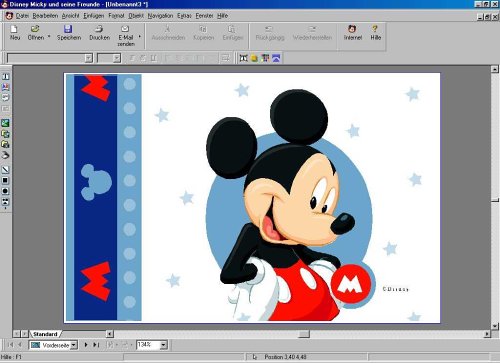Open the 134% zoom dropdown
This screenshot has height=363, width=500.
(x=164, y=345)
